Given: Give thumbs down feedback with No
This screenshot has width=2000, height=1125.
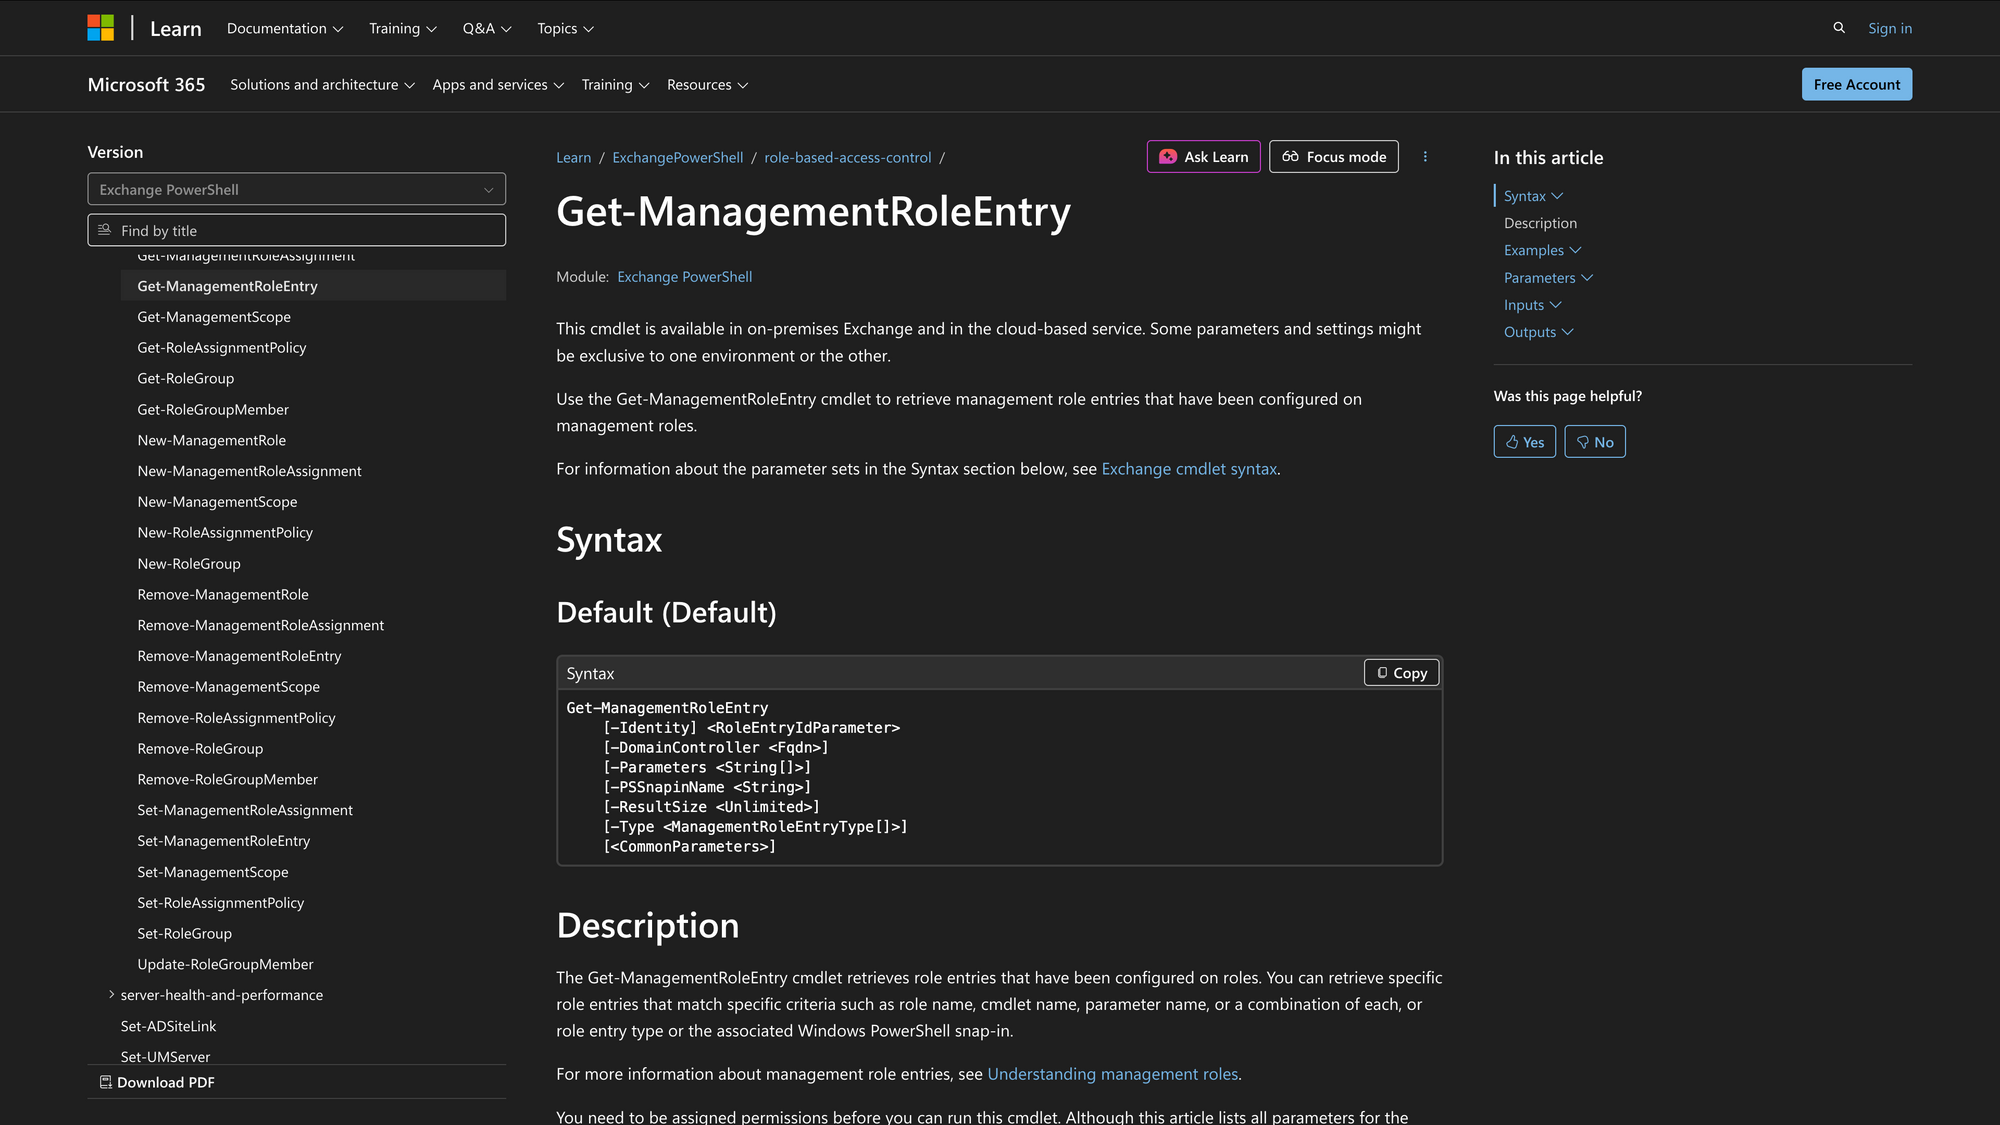Looking at the screenshot, I should tap(1594, 441).
